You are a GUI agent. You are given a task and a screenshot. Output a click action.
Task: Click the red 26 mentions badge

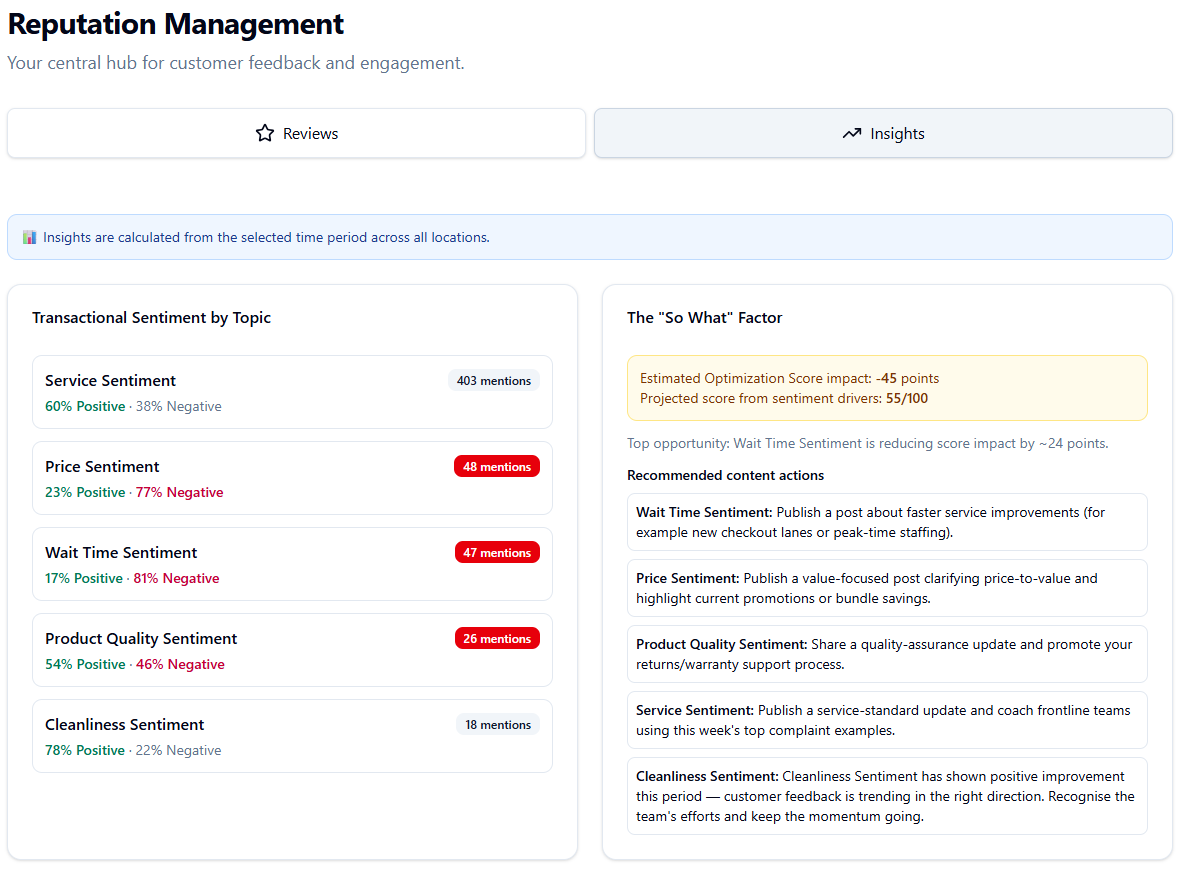point(496,638)
